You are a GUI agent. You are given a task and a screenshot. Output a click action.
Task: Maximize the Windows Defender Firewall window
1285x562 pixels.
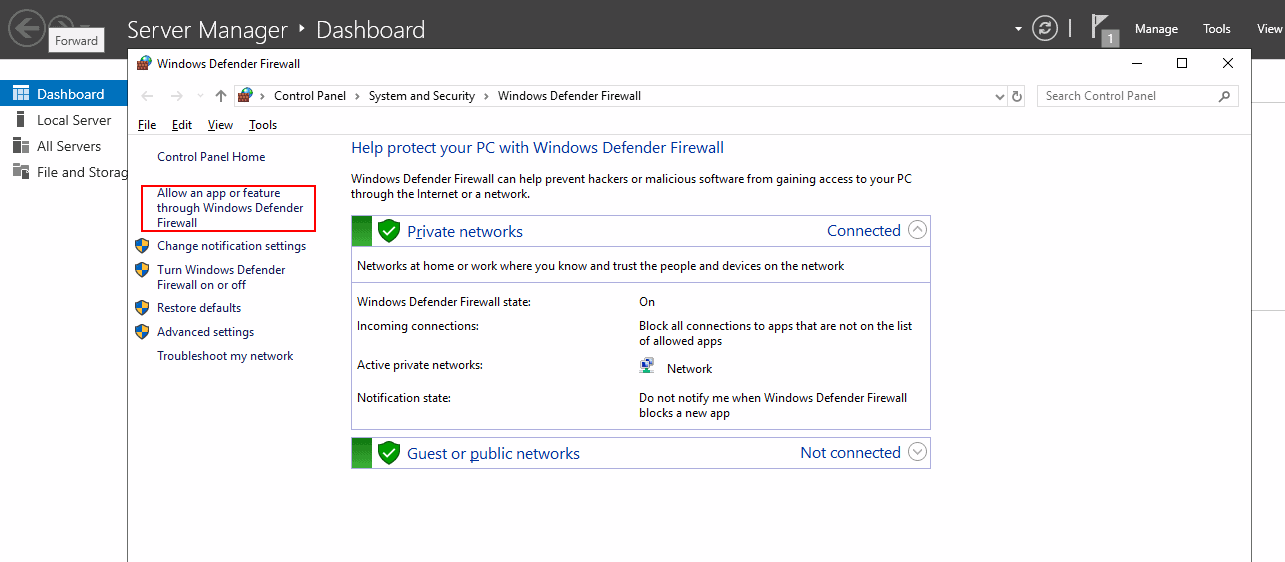click(1182, 63)
